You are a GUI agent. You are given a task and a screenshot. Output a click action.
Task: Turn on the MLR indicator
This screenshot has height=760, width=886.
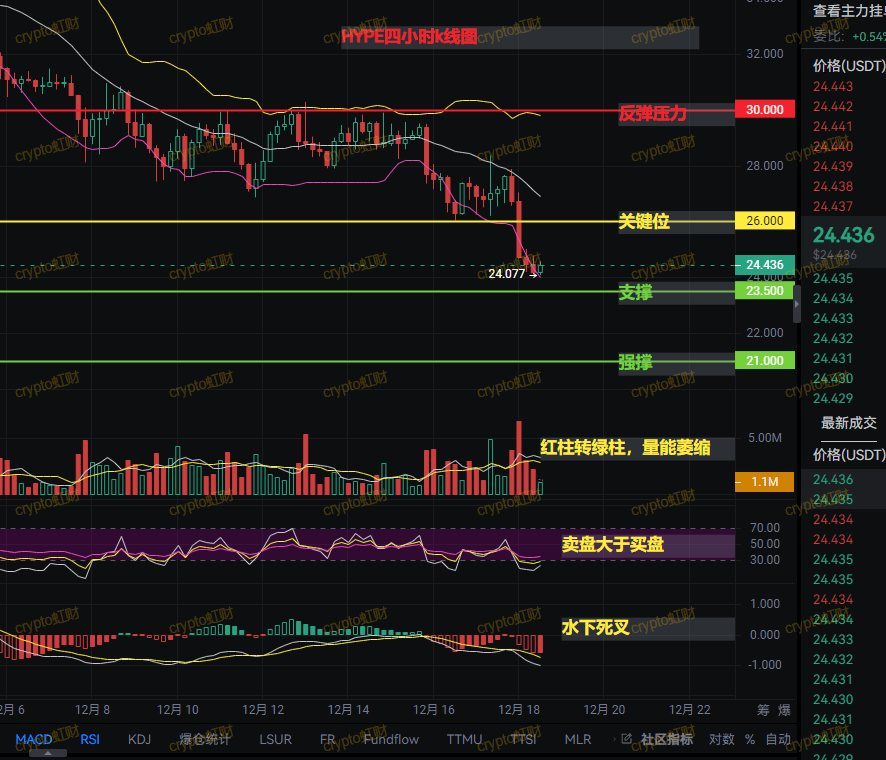tap(578, 739)
